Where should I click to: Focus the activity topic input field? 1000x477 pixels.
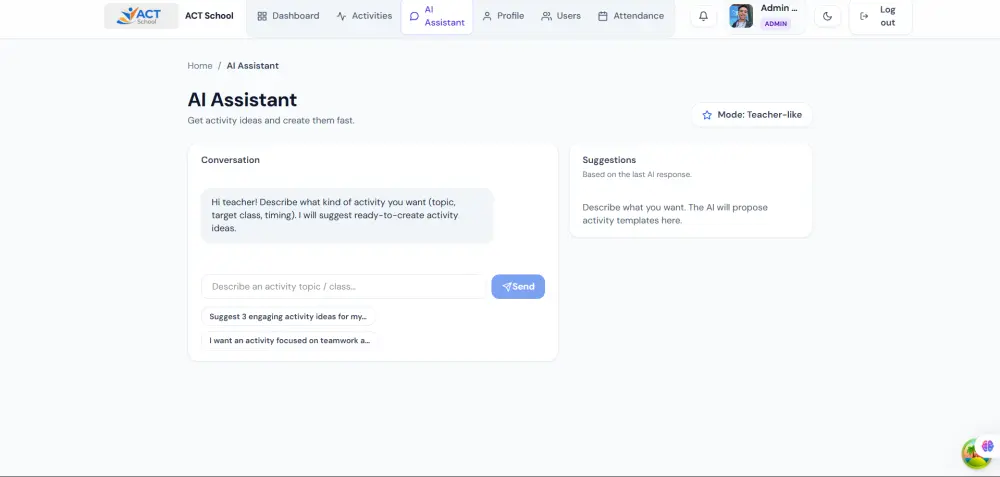[x=343, y=286]
